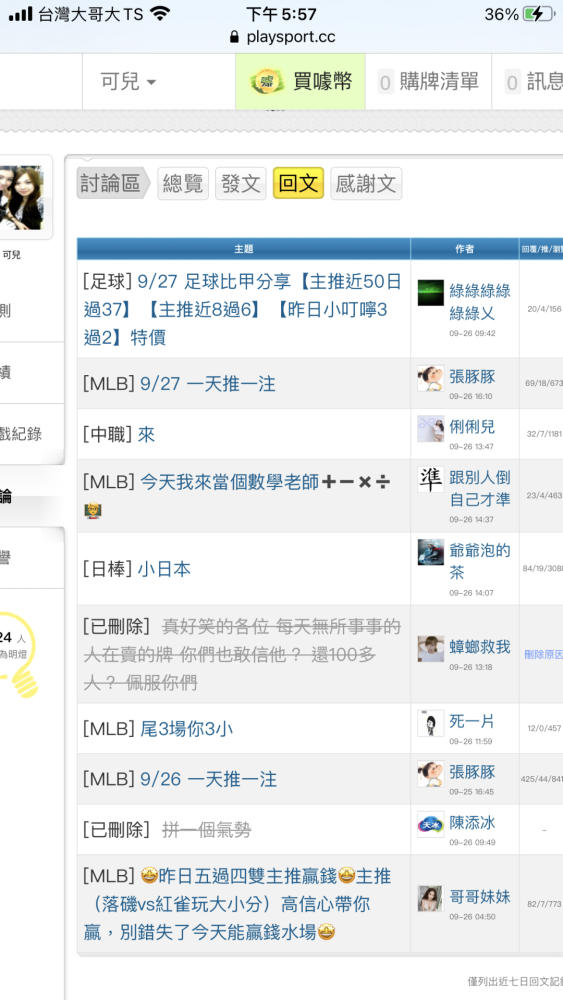Click 爺爺泡的茶's avatar

(431, 552)
